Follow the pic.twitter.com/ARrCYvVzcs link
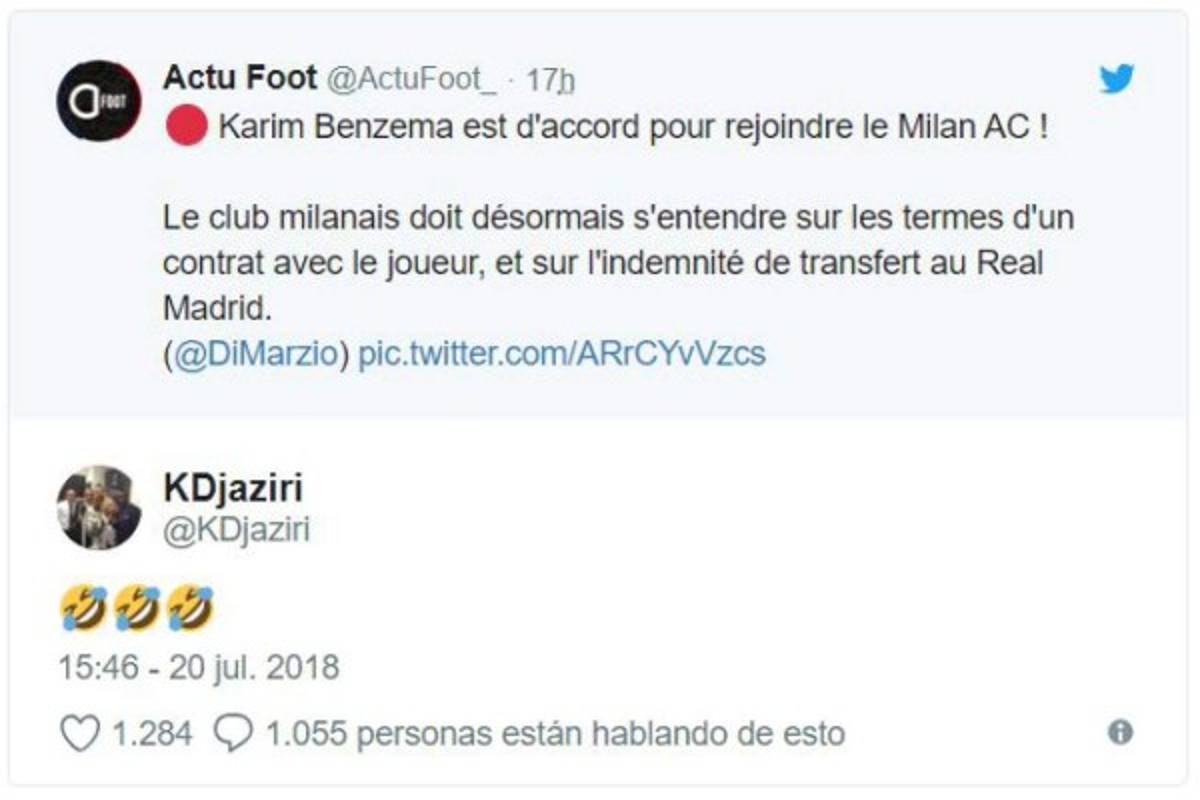 (x=561, y=353)
